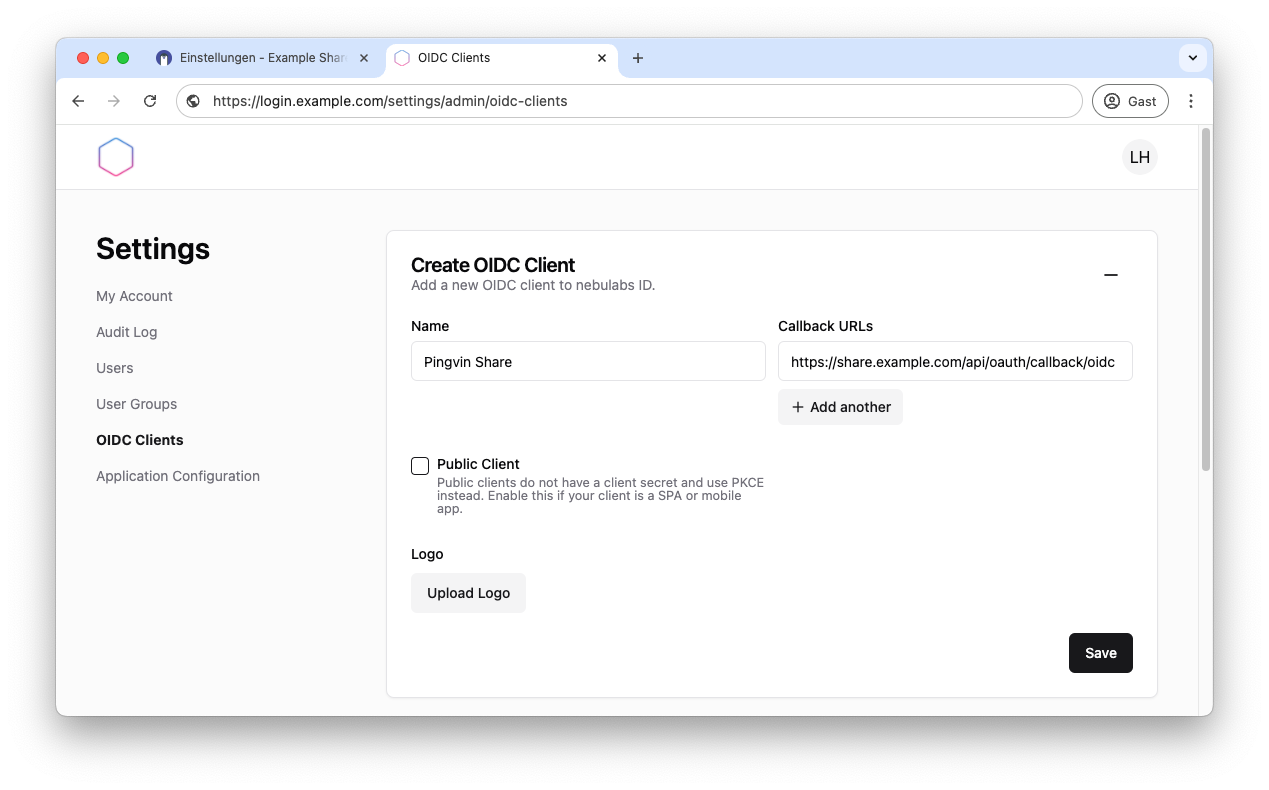1269x790 pixels.
Task: Open browser three-dot menu
Action: click(x=1190, y=101)
